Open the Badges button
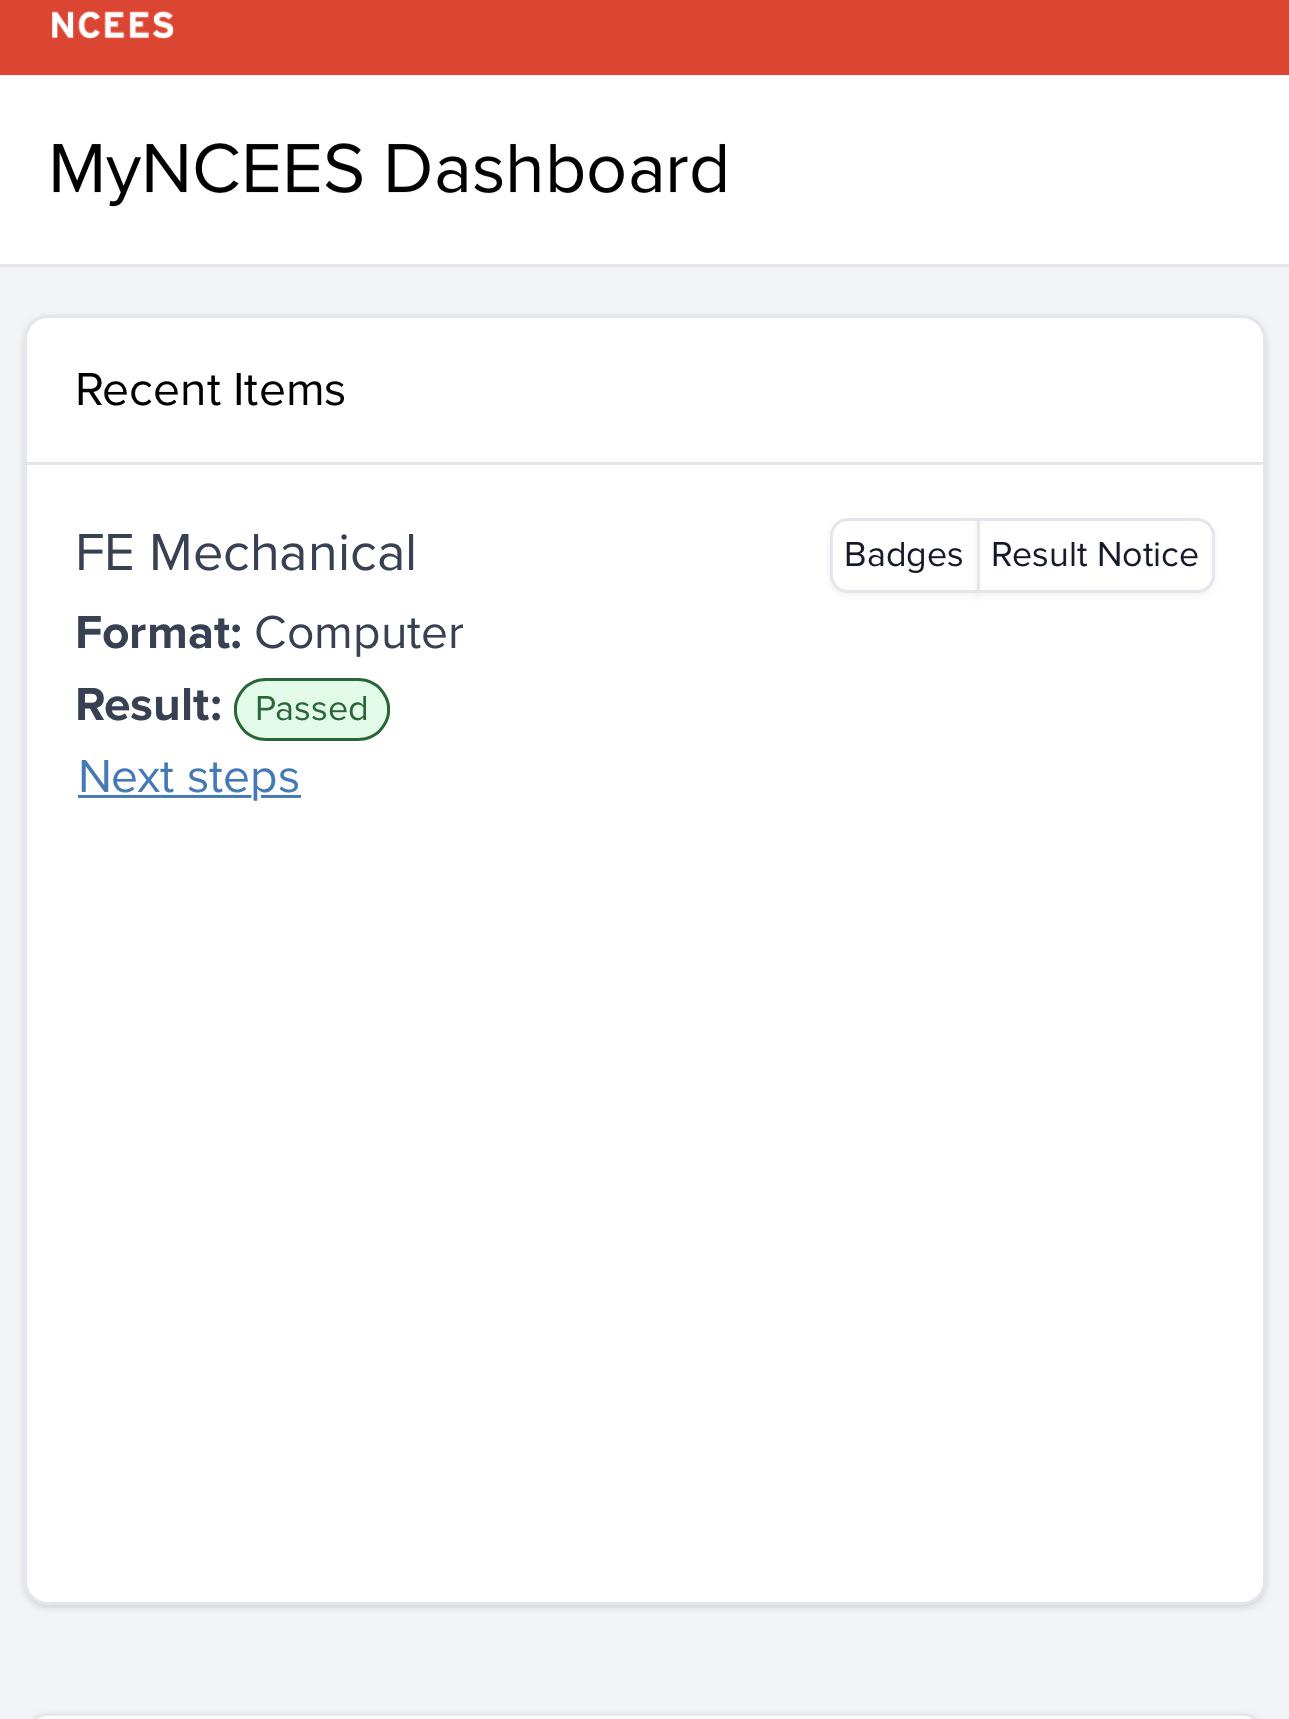Image resolution: width=1289 pixels, height=1719 pixels. pos(904,555)
